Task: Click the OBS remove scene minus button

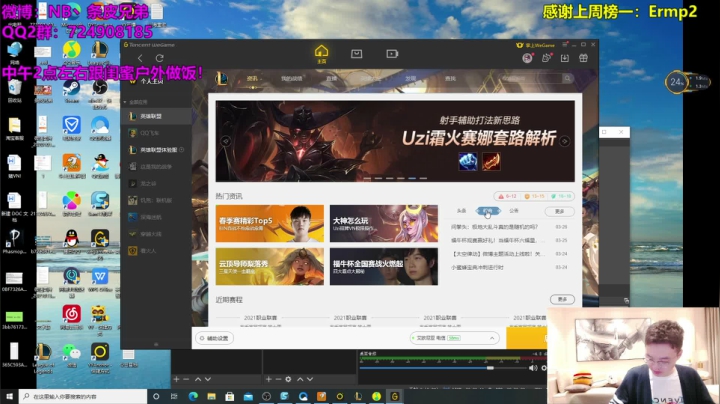Action: (186, 379)
